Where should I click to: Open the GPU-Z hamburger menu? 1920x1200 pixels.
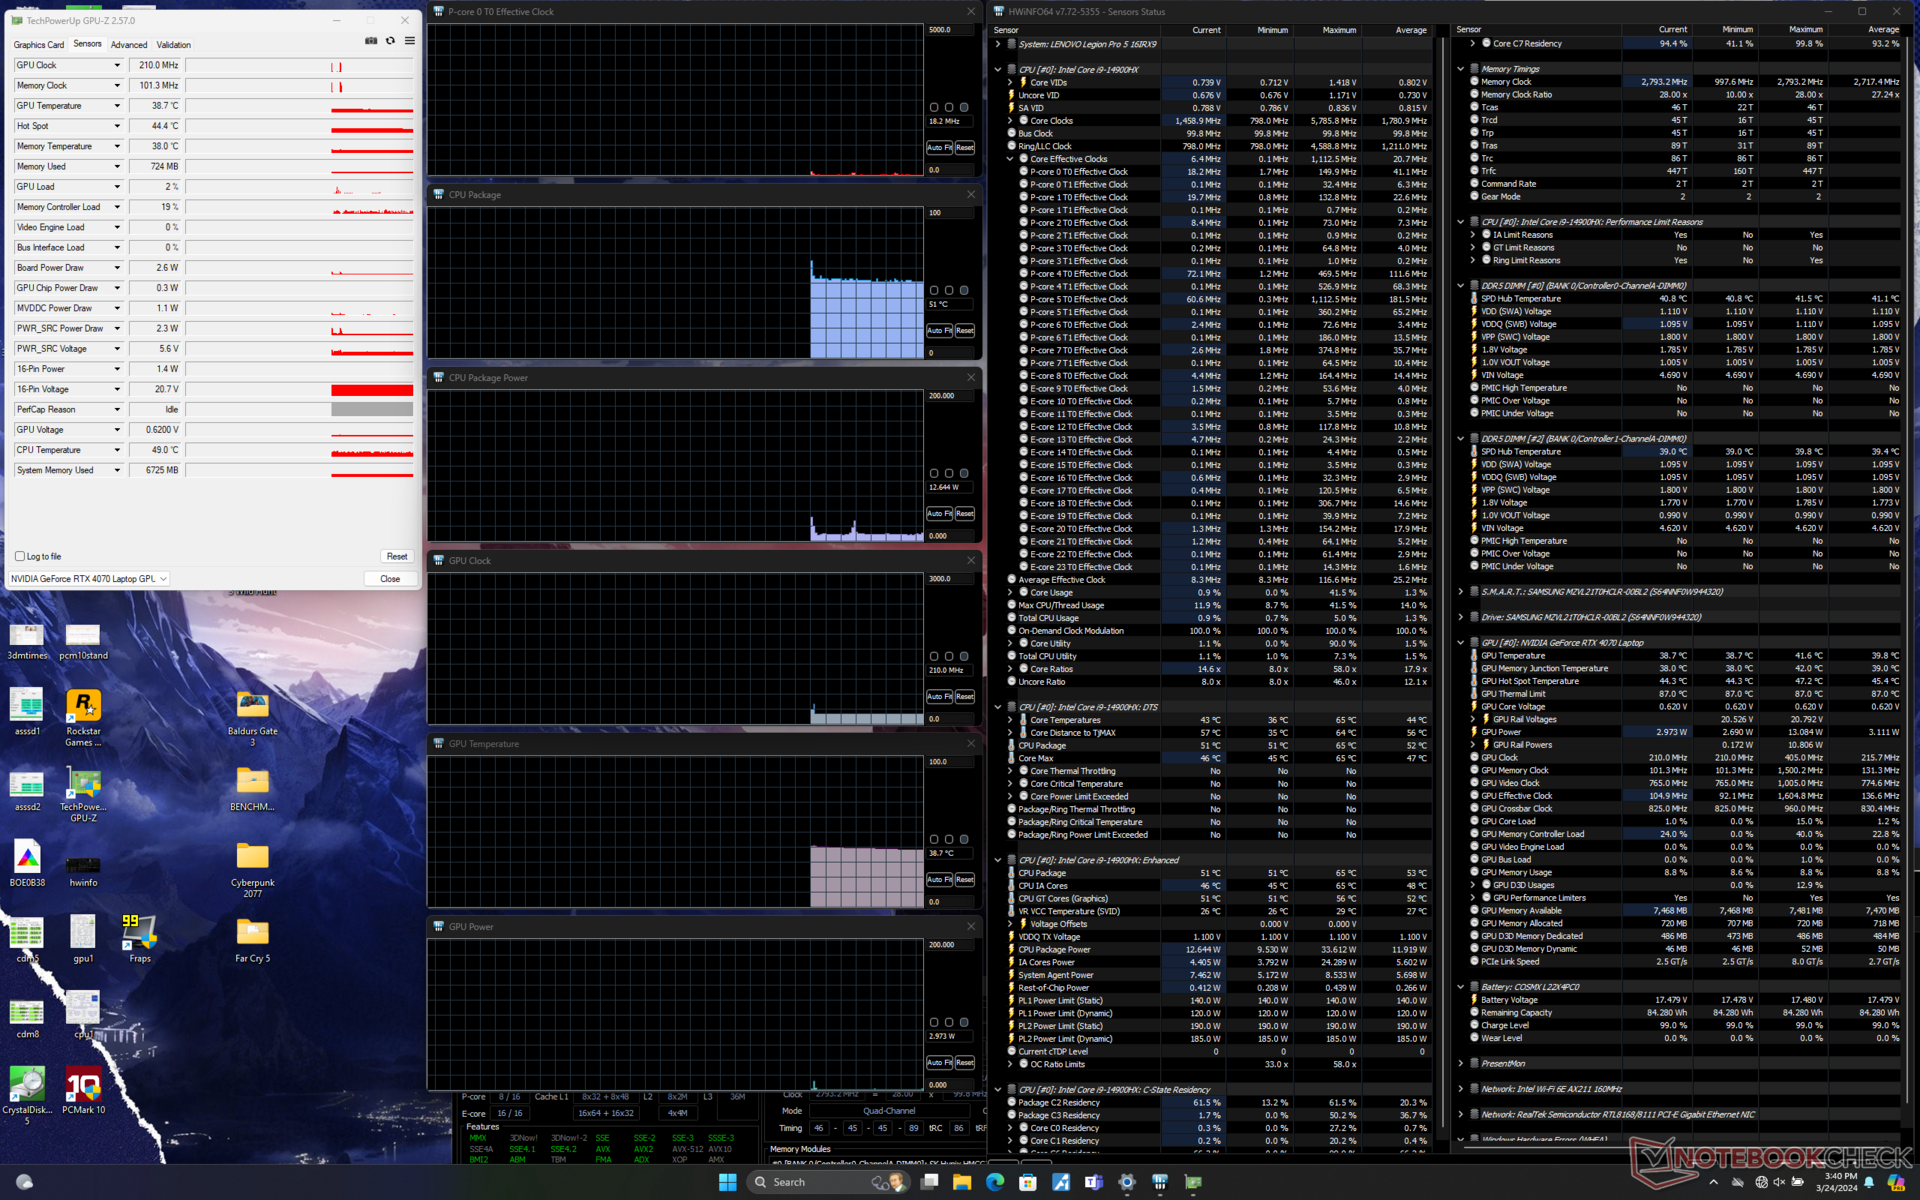(410, 41)
